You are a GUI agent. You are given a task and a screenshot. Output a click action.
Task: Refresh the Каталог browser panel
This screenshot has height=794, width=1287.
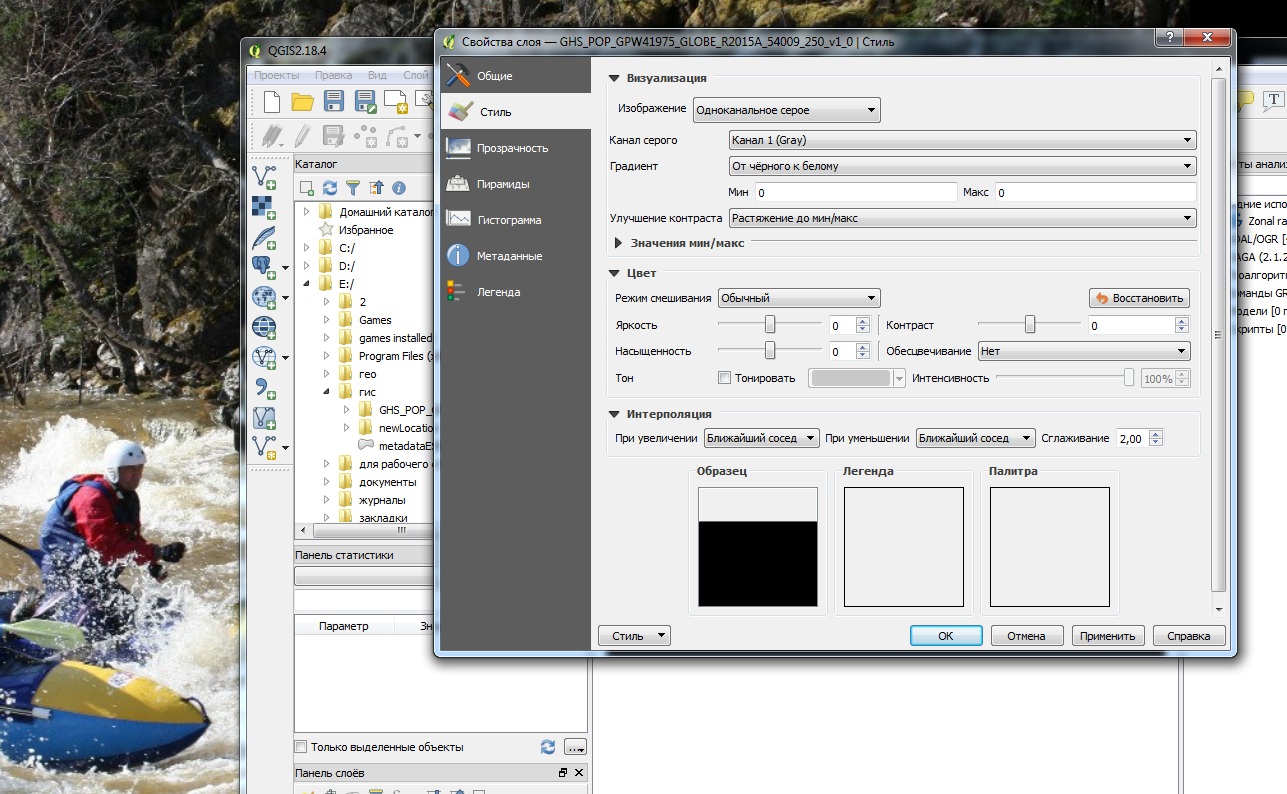tap(330, 188)
